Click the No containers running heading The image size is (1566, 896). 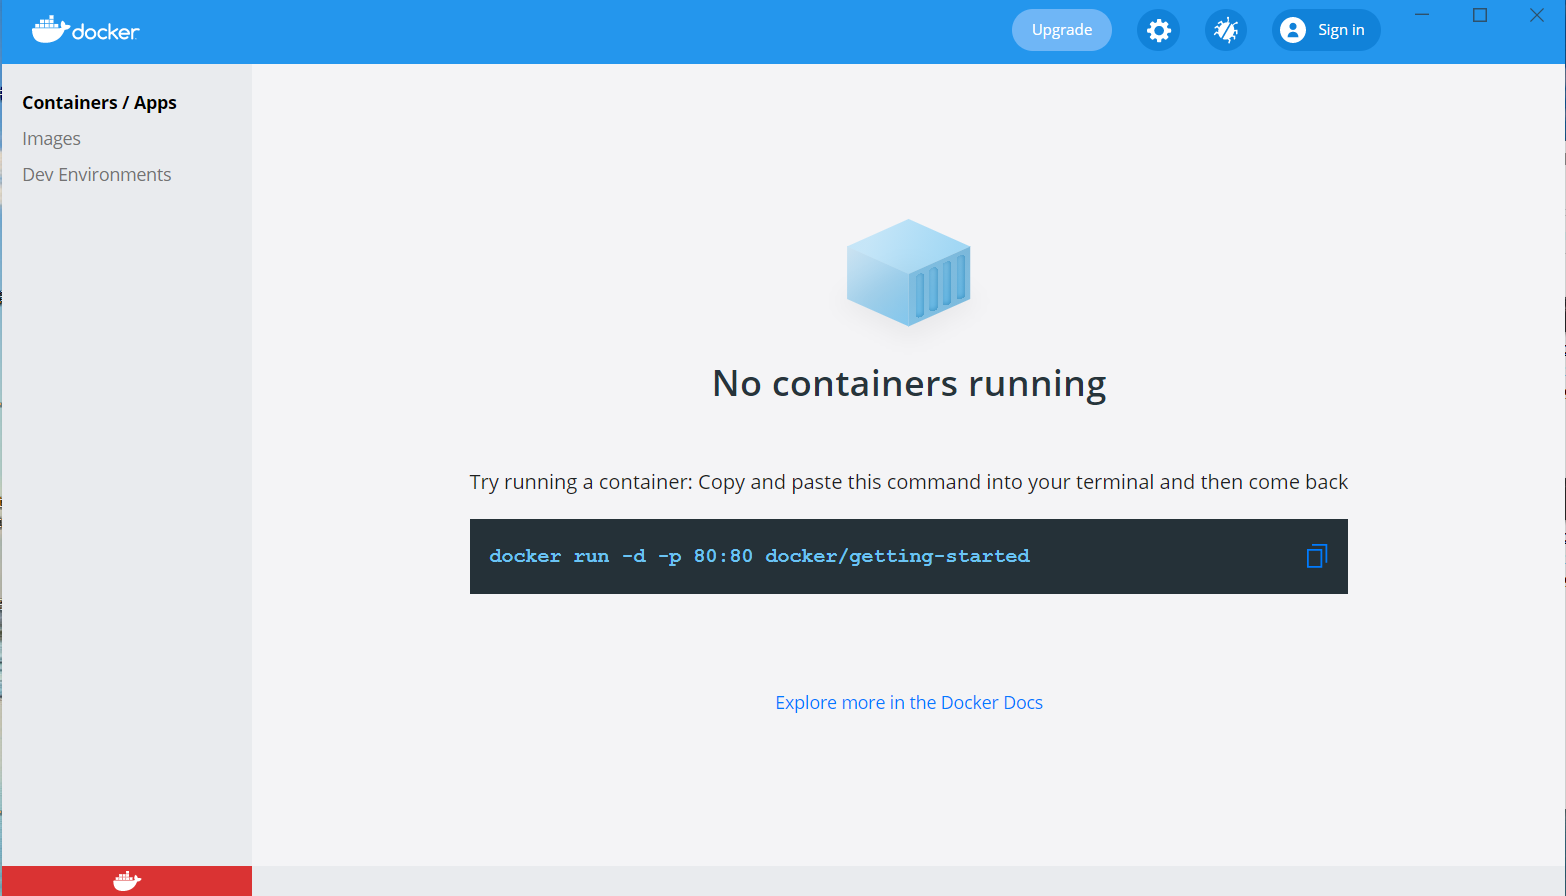(909, 384)
